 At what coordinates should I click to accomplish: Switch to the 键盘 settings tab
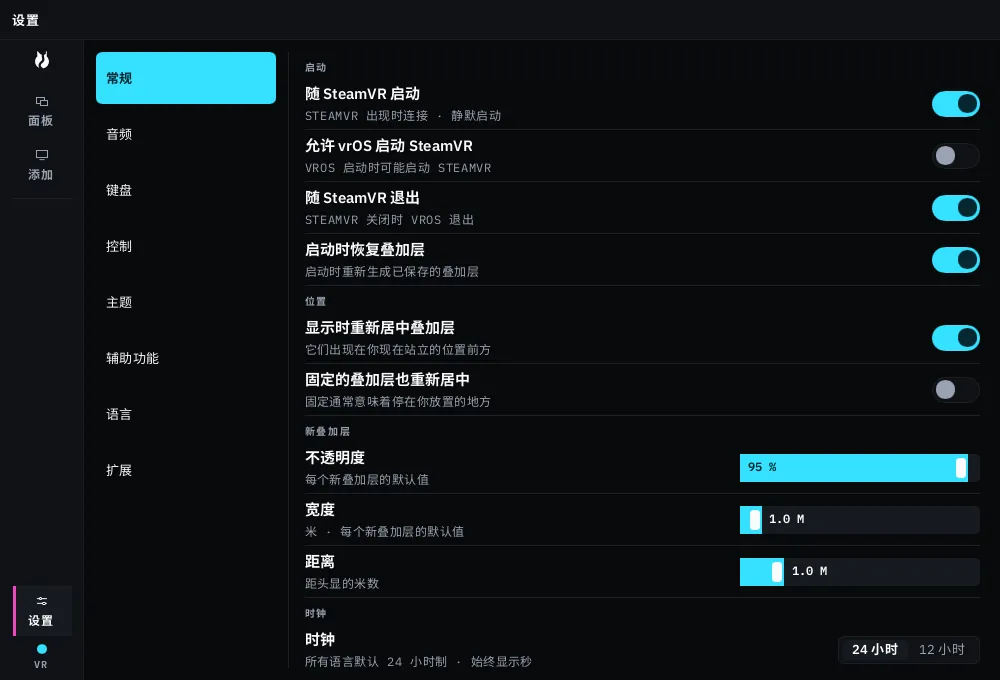(186, 190)
